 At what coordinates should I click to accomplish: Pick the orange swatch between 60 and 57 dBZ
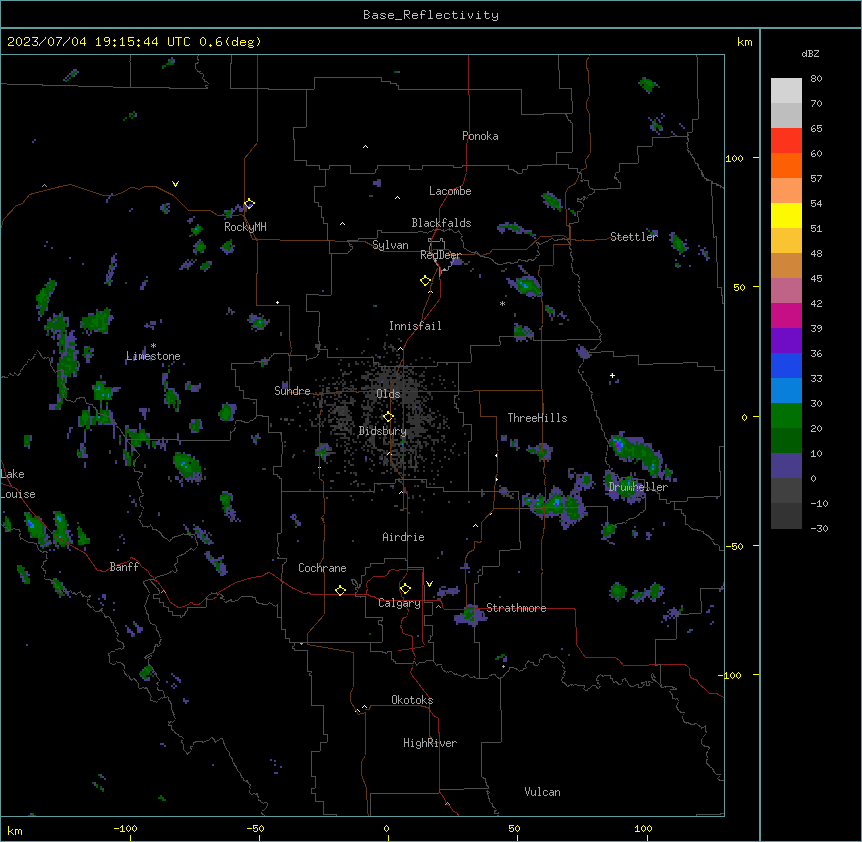point(786,165)
